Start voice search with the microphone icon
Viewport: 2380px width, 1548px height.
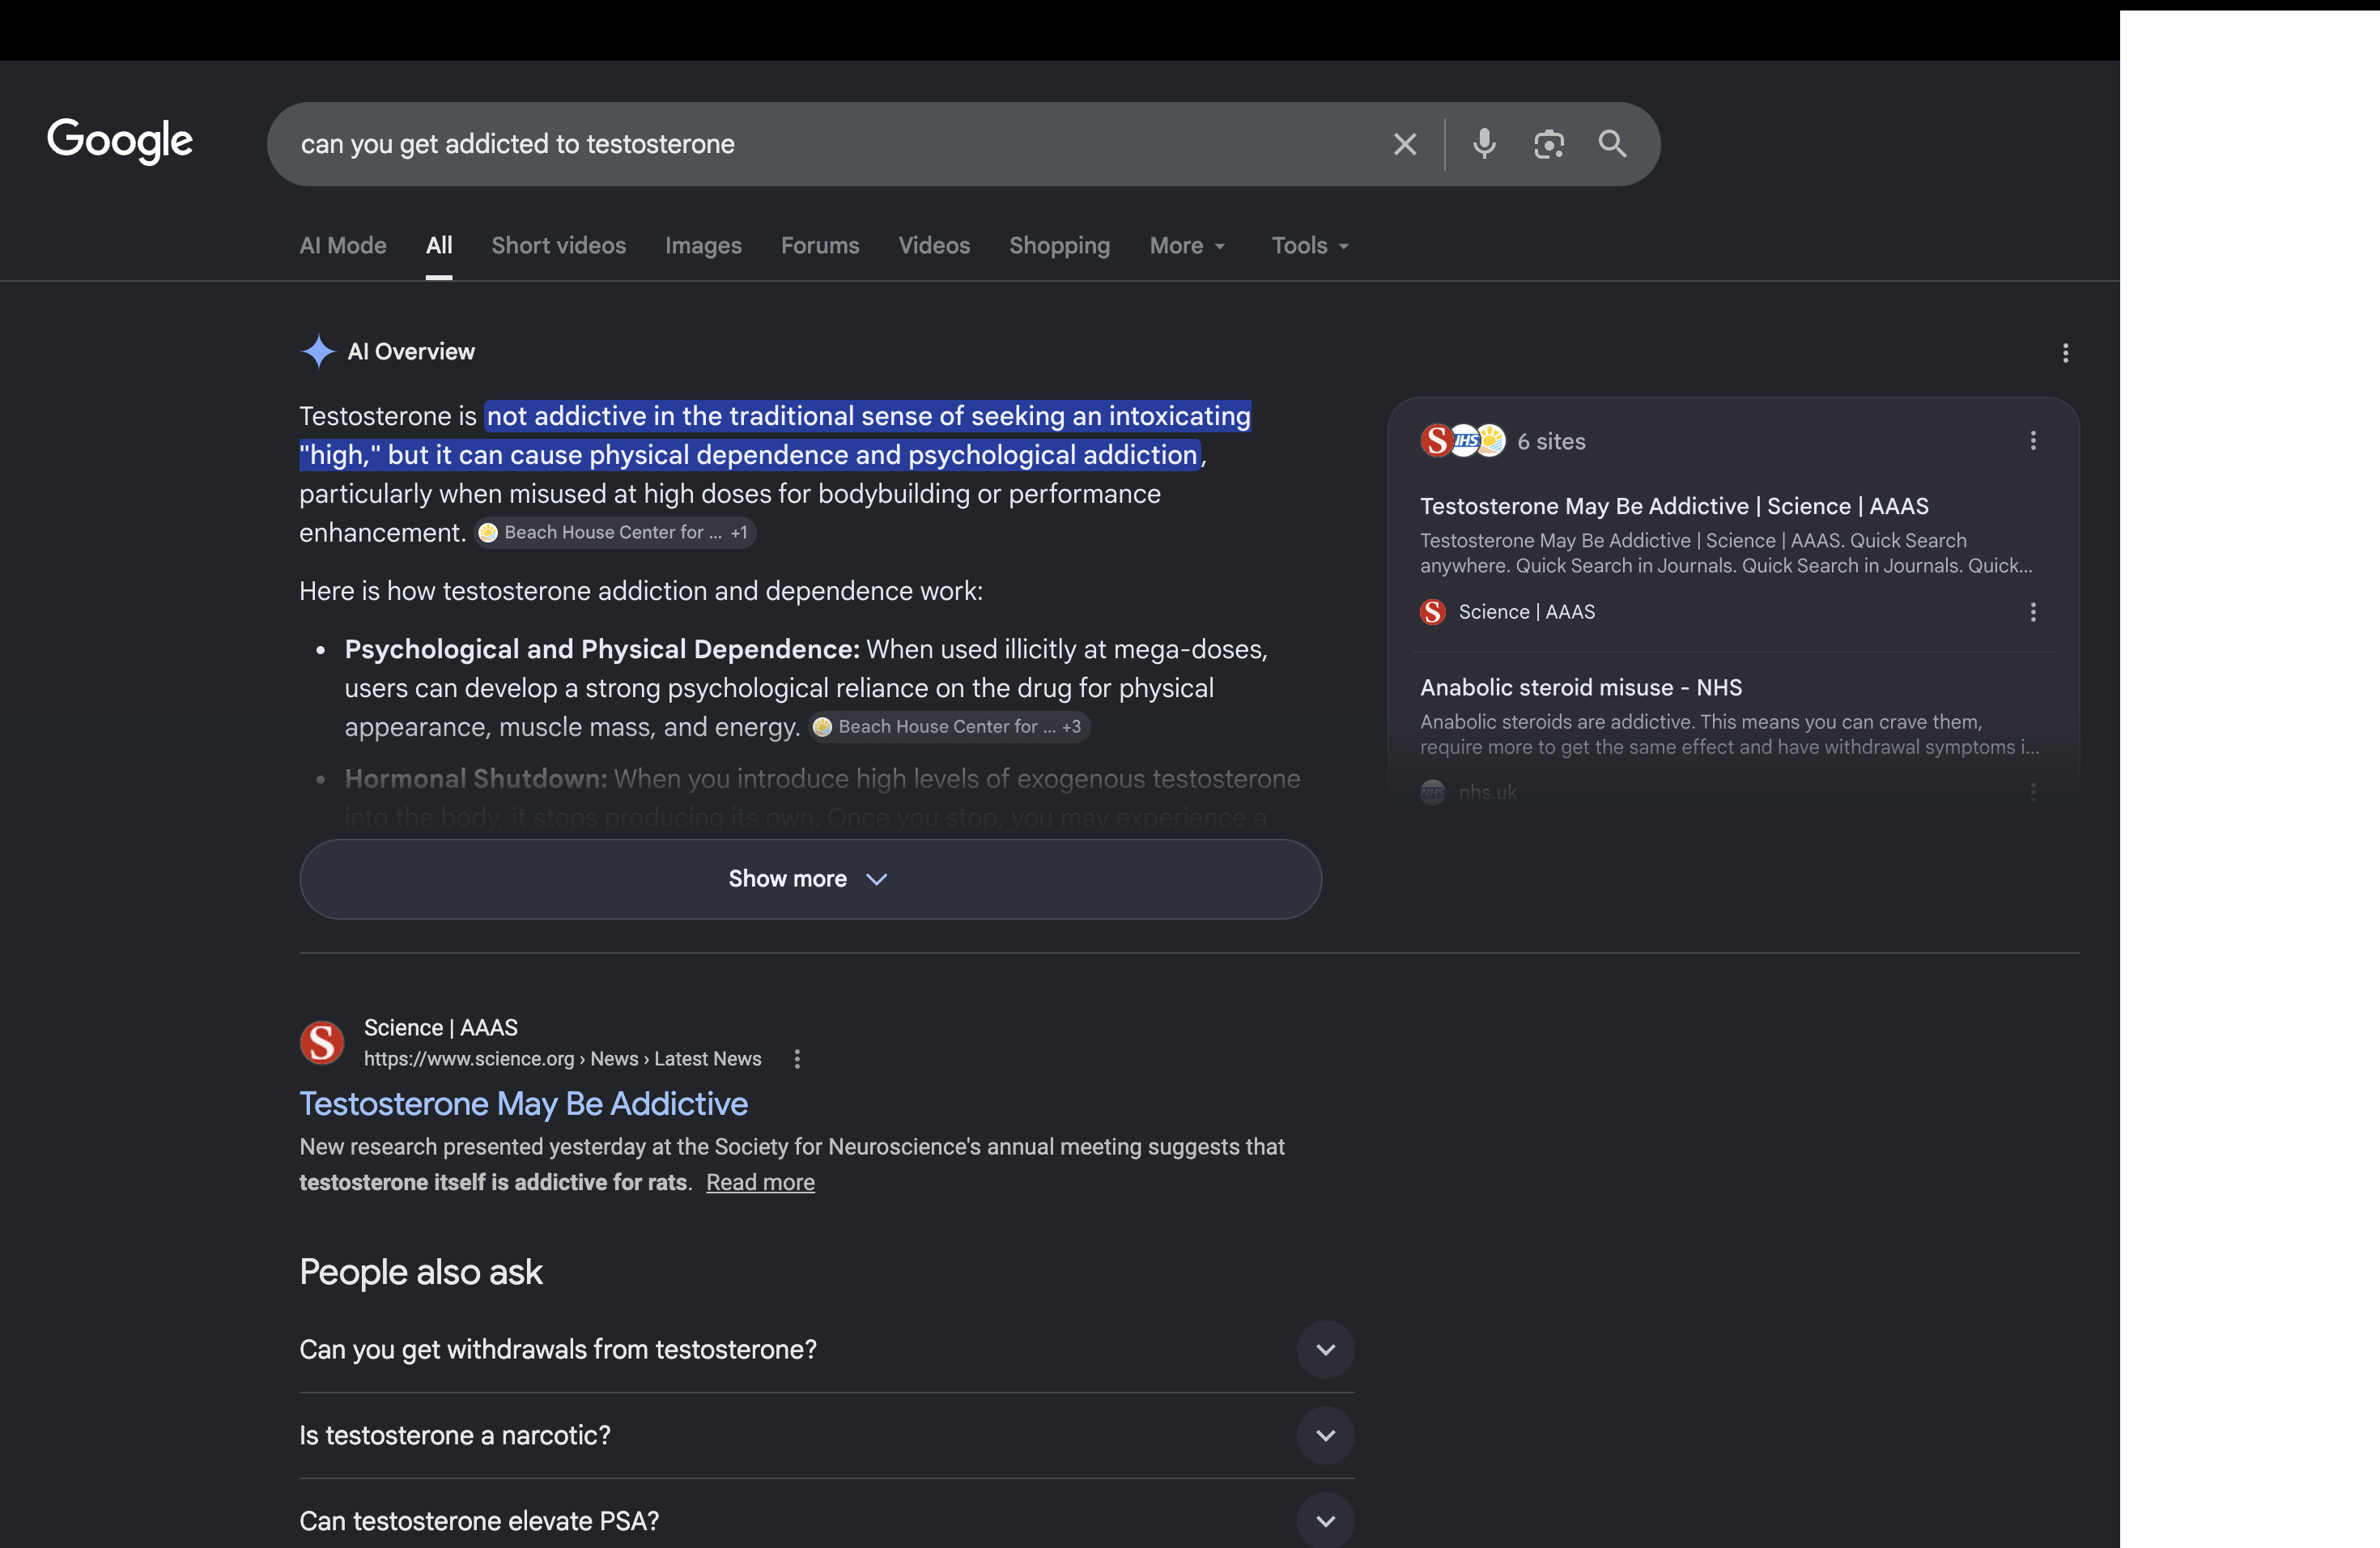(1484, 144)
